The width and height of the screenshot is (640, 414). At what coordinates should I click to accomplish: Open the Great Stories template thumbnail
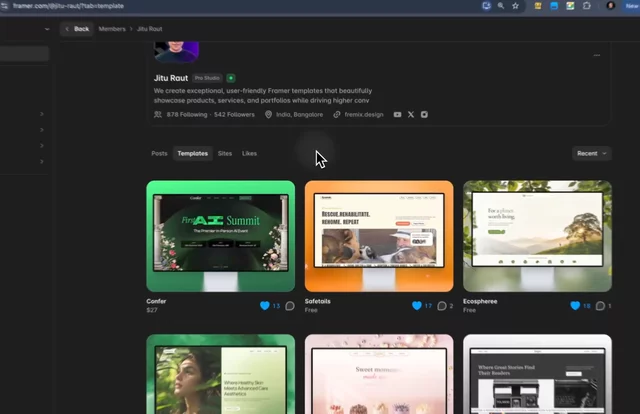(537, 374)
